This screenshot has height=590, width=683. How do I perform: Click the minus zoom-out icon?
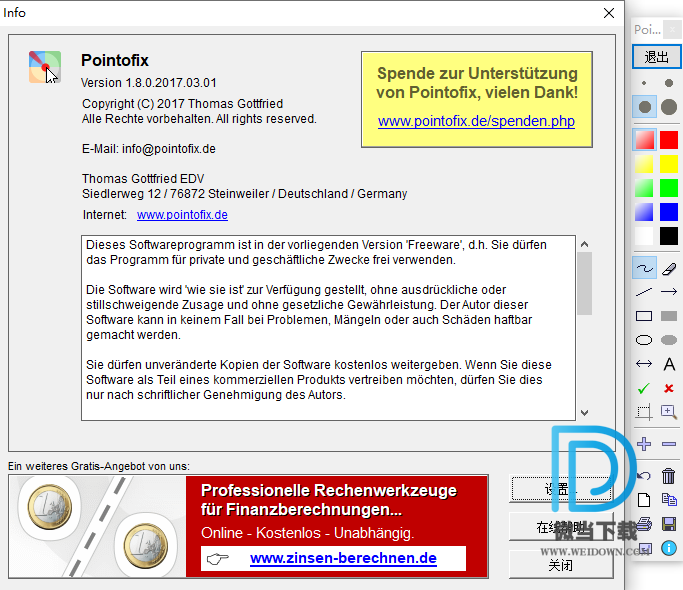tap(669, 444)
